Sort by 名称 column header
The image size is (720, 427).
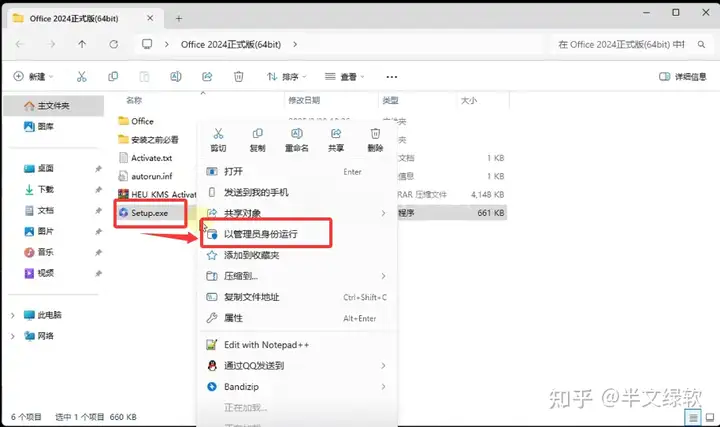pyautogui.click(x=134, y=101)
